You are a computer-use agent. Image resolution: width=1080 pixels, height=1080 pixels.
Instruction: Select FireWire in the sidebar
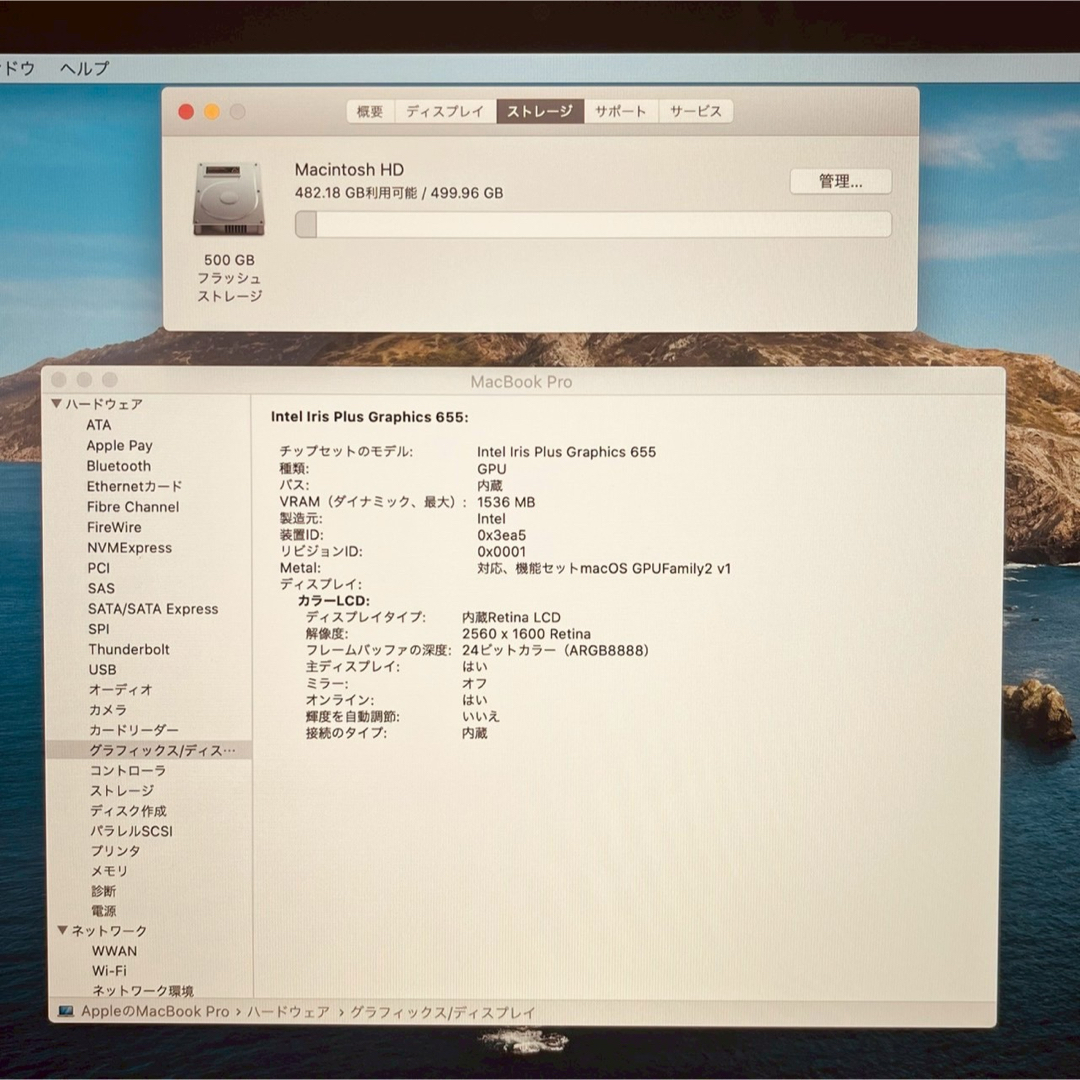[114, 528]
